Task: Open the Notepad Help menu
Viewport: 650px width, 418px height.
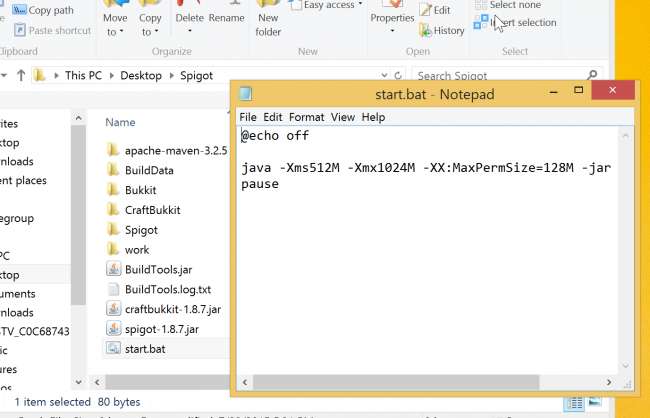Action: (x=374, y=117)
